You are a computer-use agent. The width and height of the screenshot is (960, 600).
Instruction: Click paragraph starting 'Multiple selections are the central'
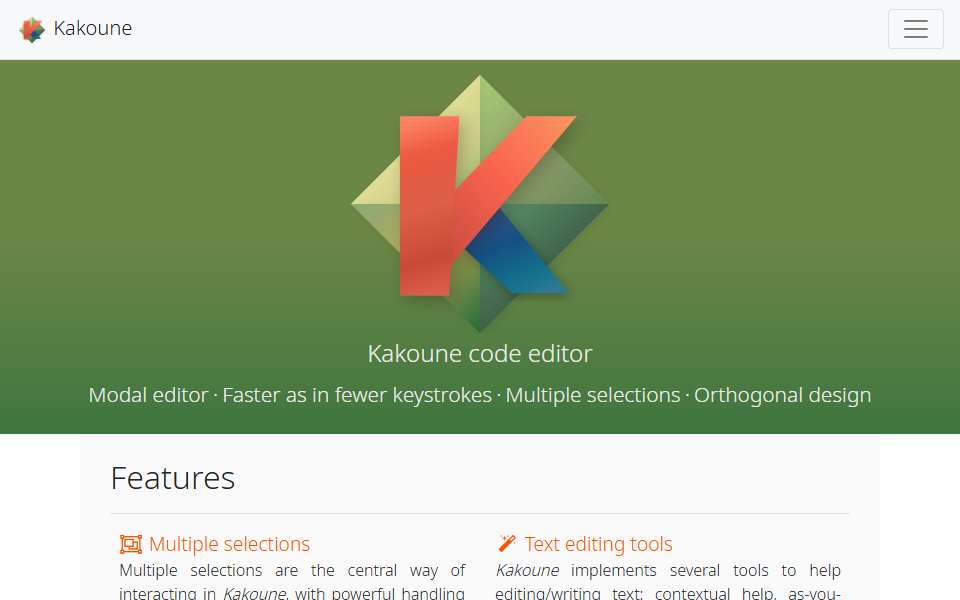click(292, 580)
